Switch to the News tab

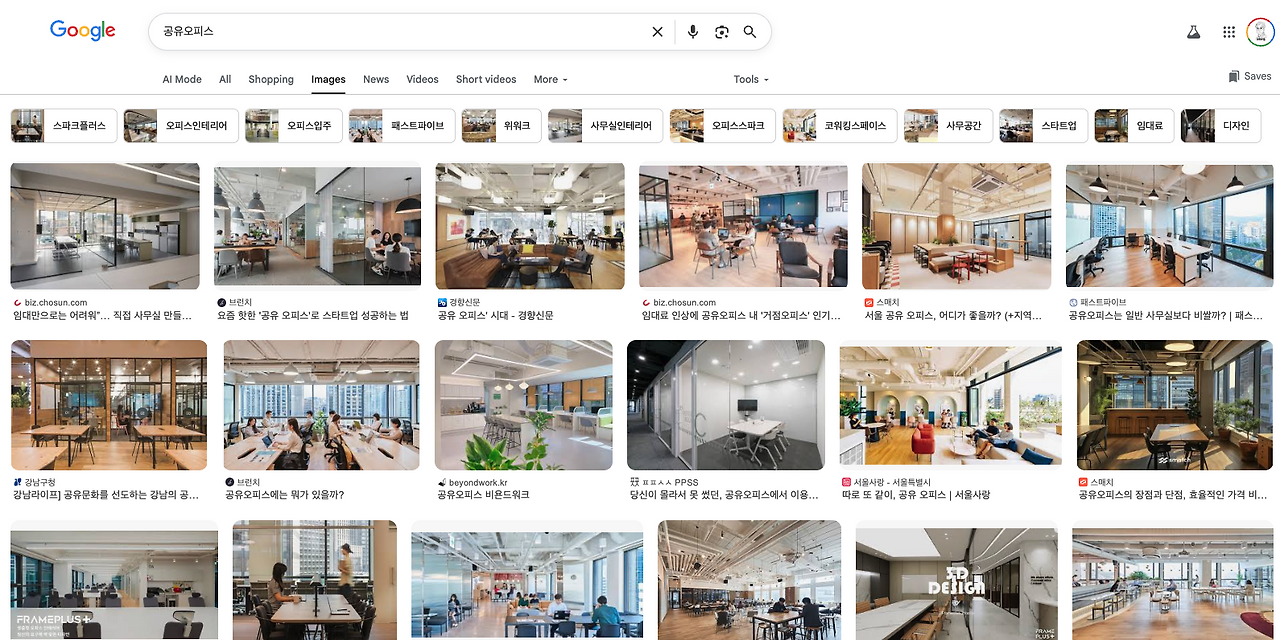[x=376, y=79]
